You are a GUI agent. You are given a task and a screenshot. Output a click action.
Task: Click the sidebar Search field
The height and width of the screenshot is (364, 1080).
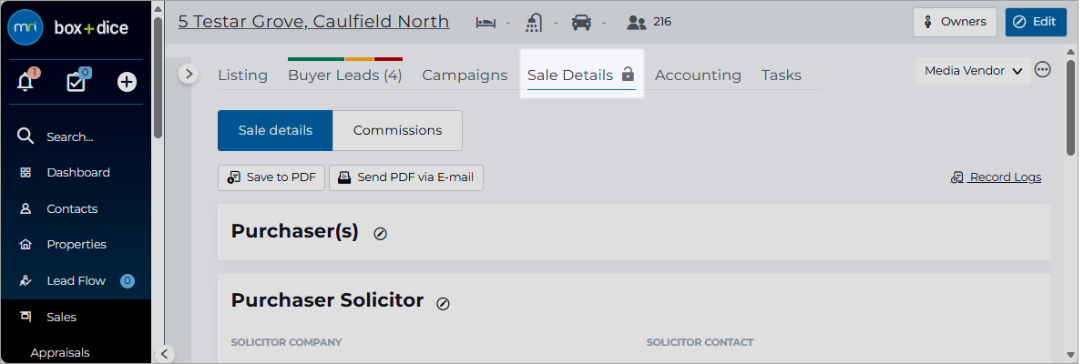click(x=76, y=136)
